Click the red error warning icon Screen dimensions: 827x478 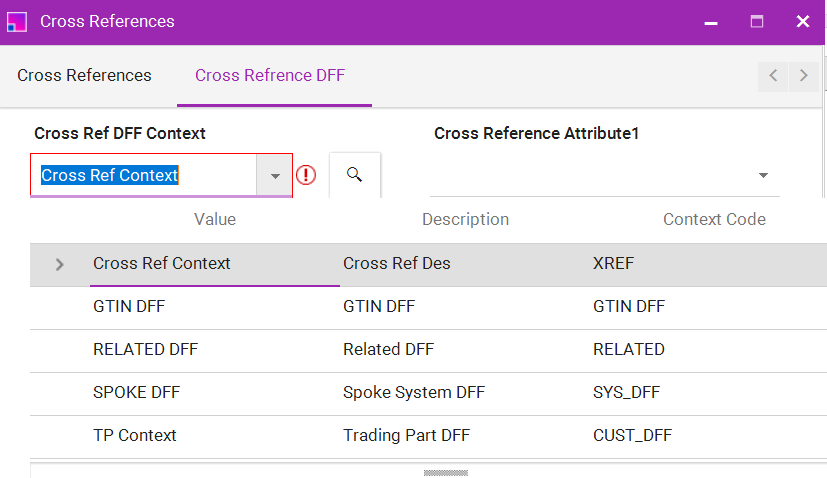click(x=306, y=175)
